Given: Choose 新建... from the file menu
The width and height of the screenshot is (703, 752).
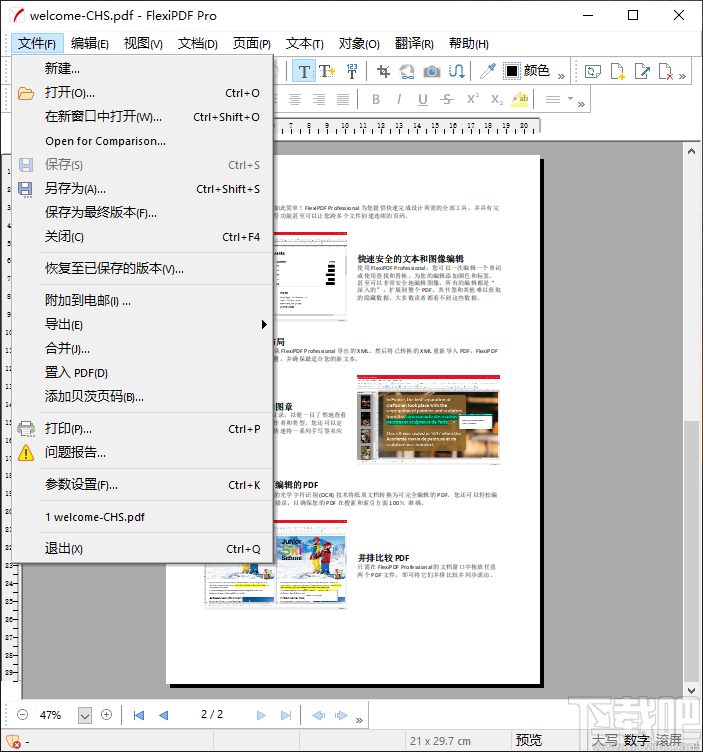Looking at the screenshot, I should (142, 69).
